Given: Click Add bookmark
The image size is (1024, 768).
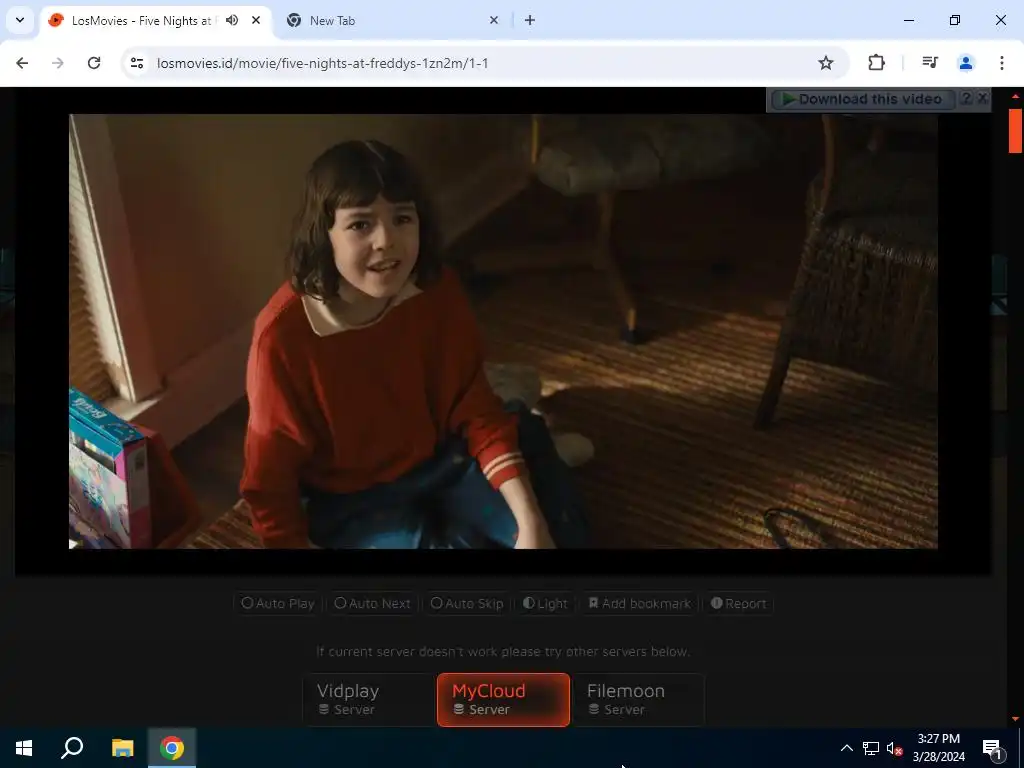Looking at the screenshot, I should coord(640,603).
